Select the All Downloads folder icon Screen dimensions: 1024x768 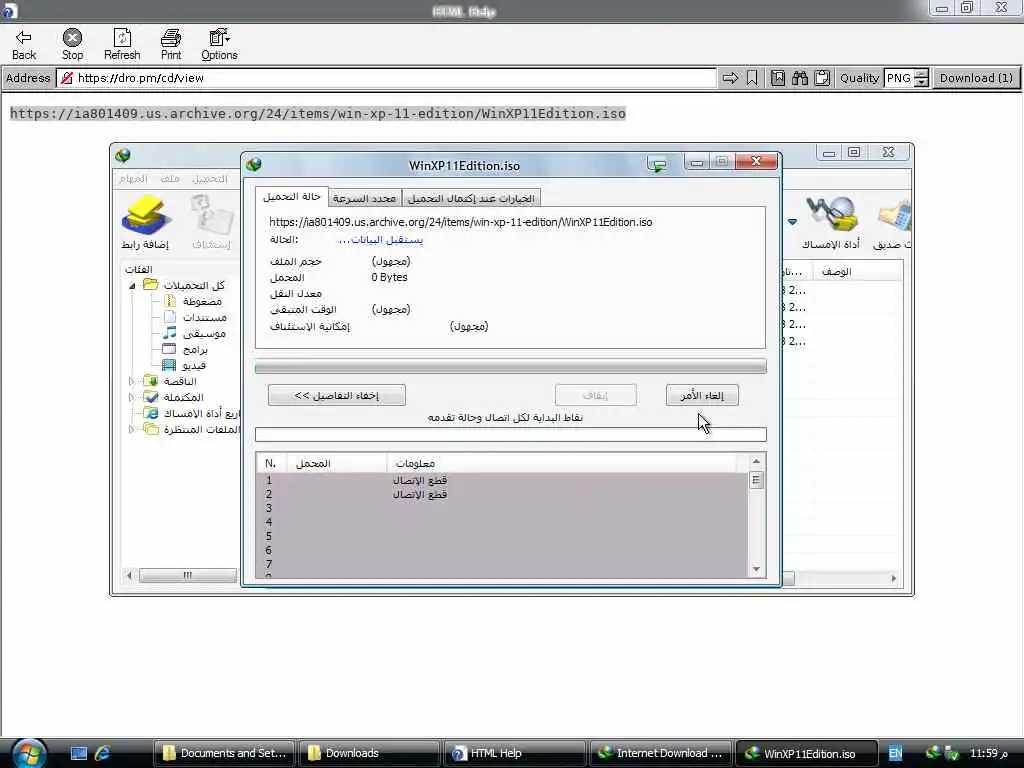(x=151, y=285)
